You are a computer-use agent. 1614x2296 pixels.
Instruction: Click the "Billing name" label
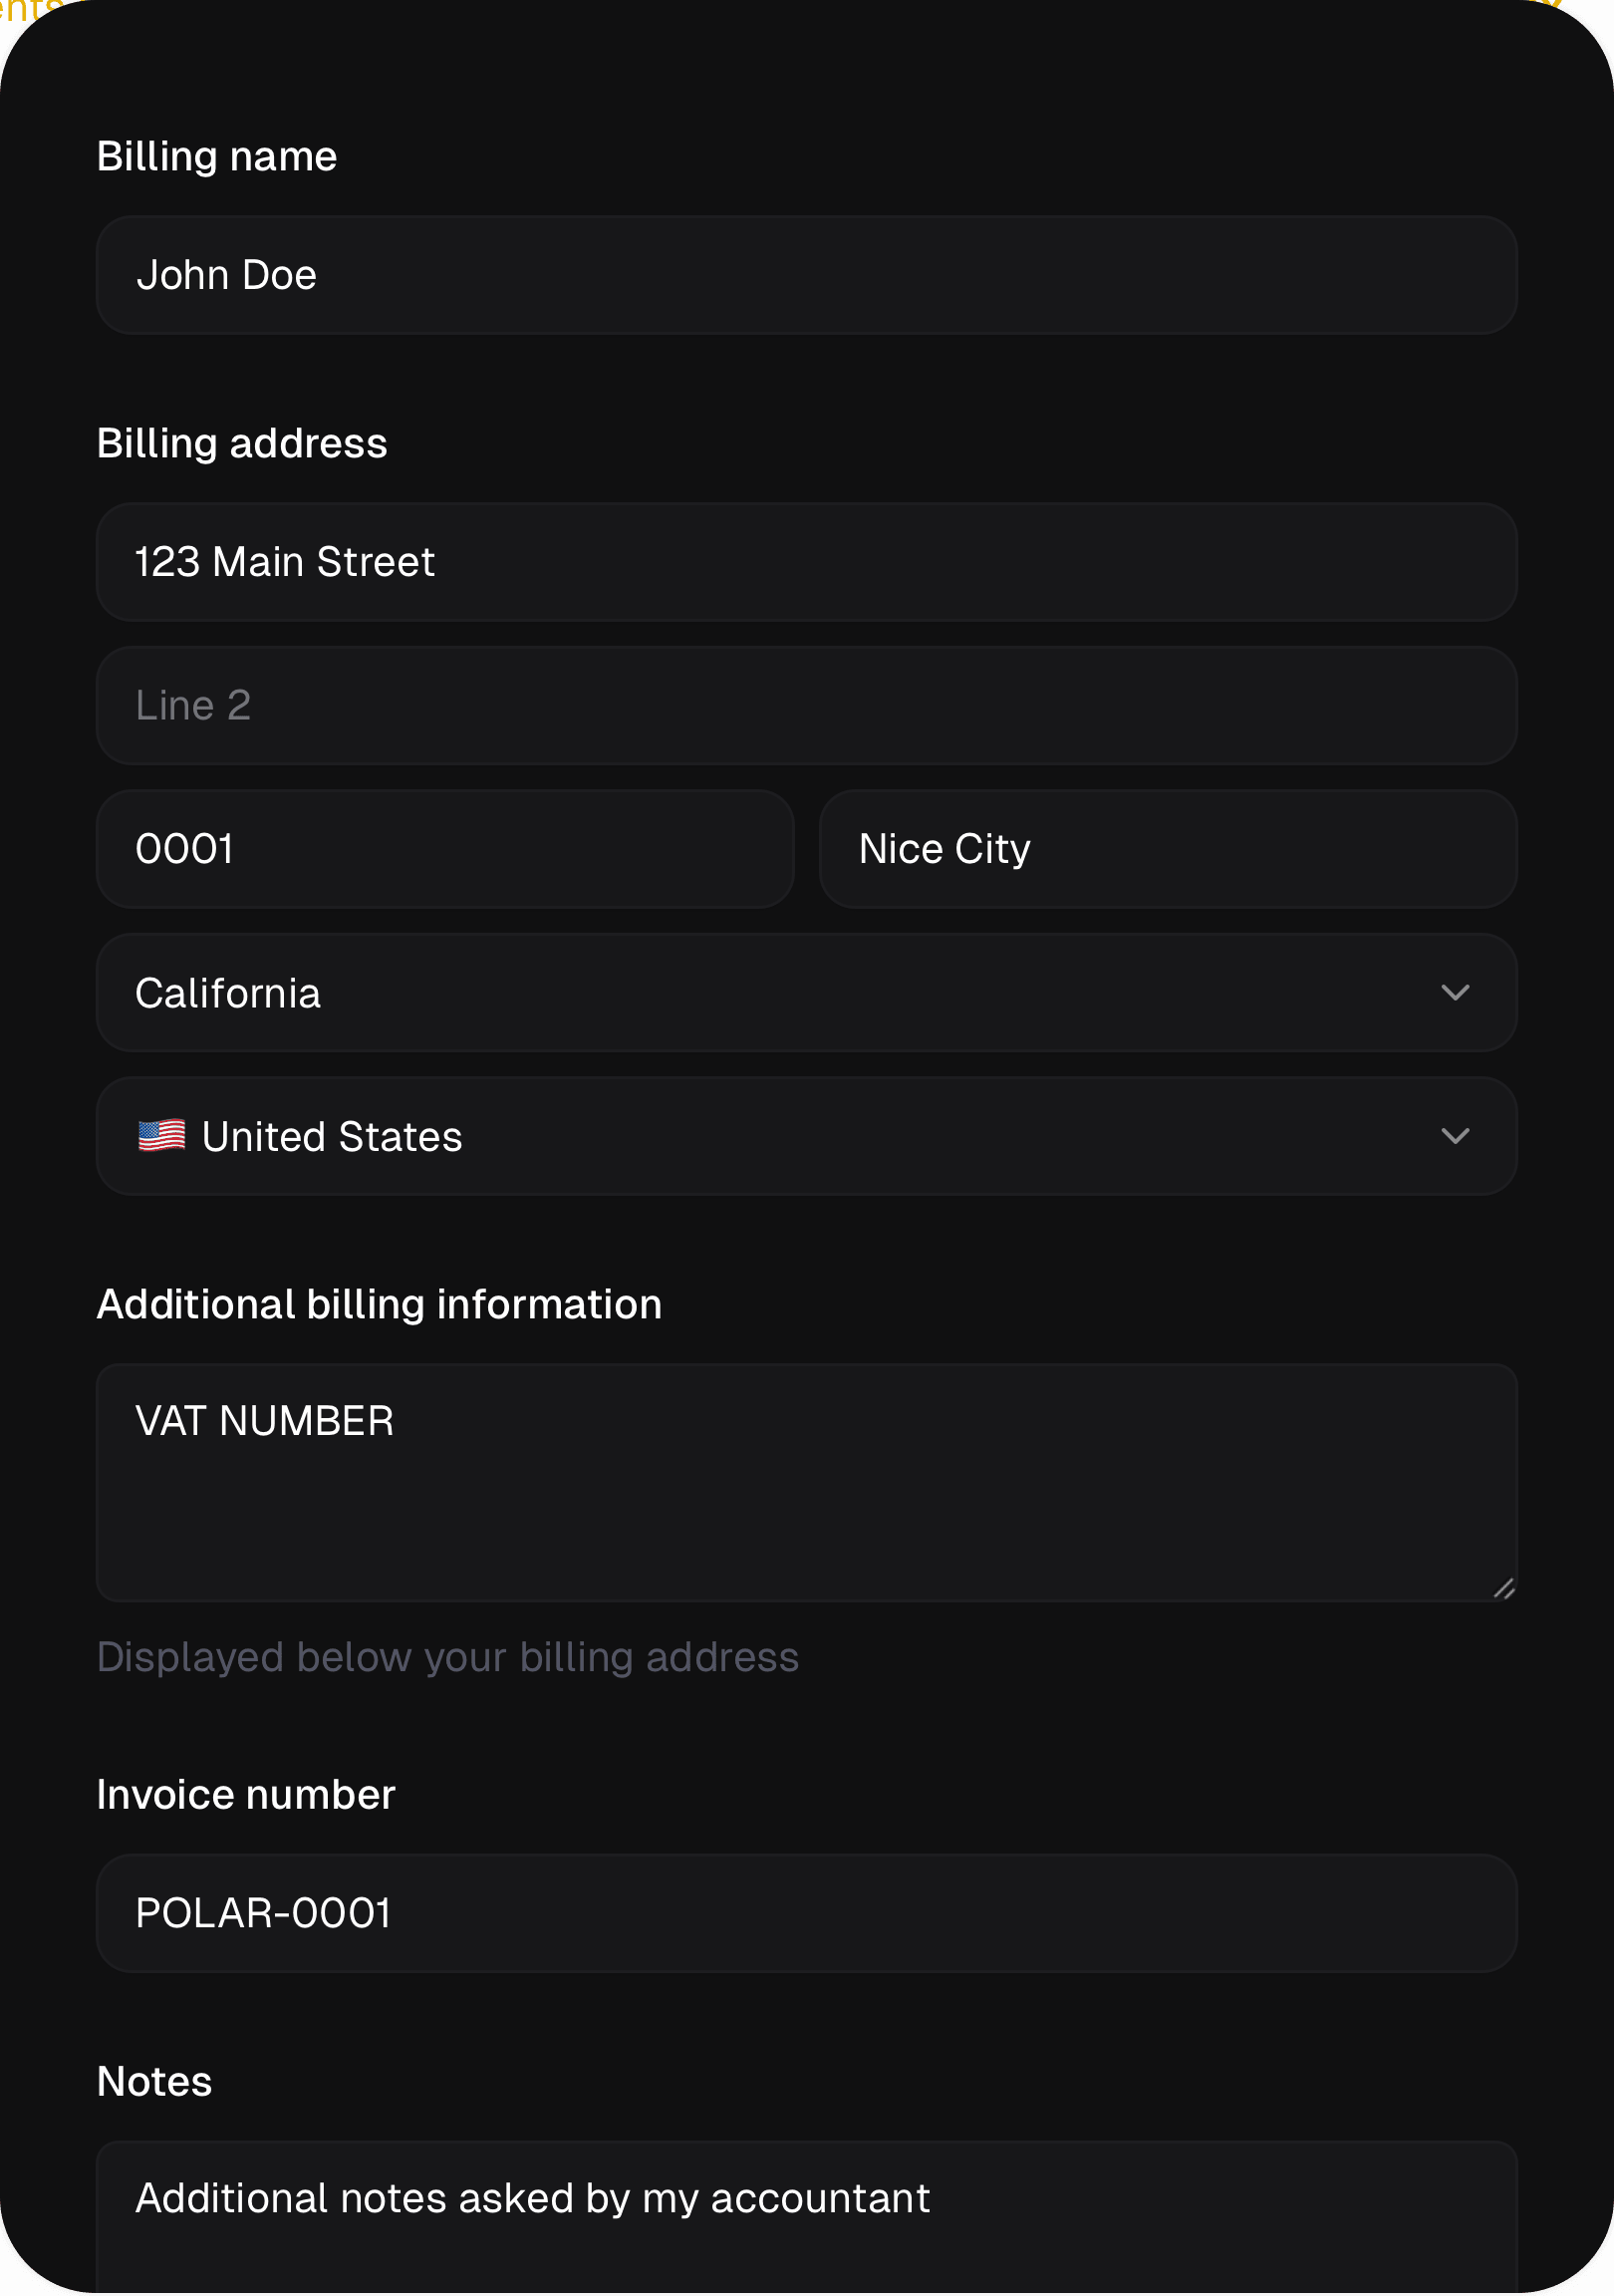point(217,157)
